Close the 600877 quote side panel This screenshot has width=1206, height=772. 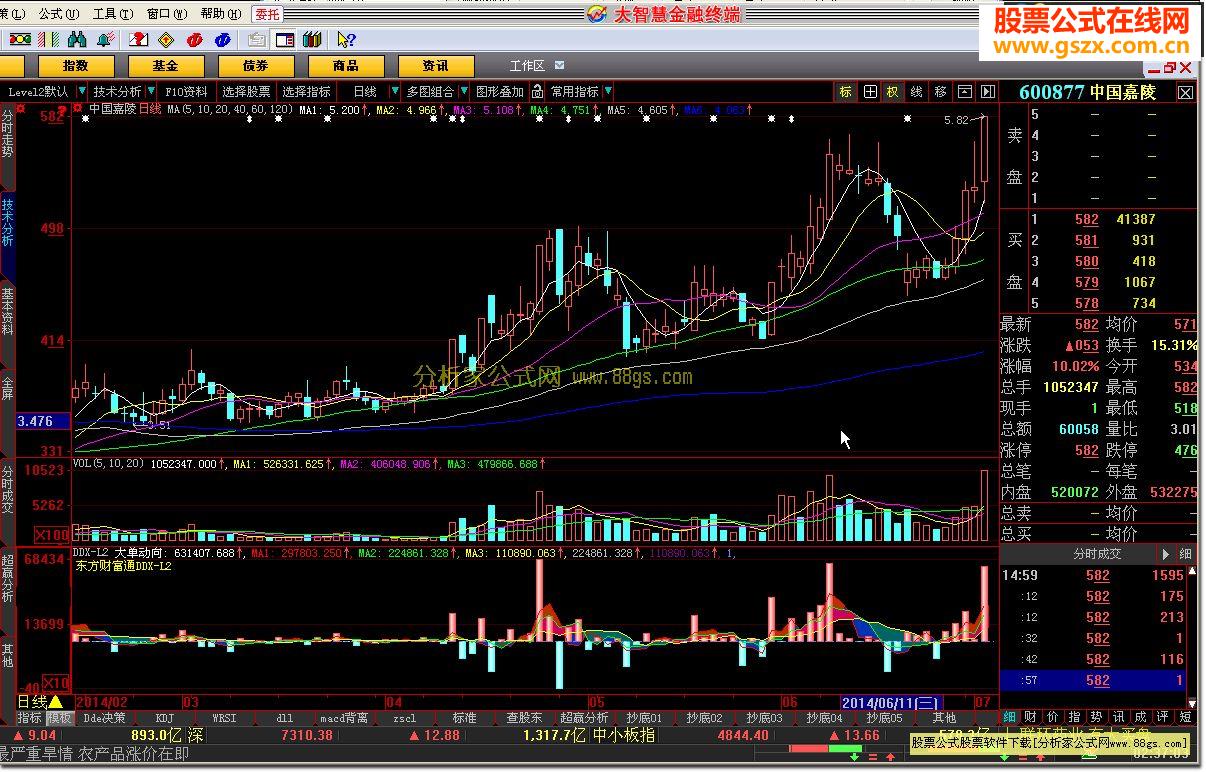(1185, 92)
